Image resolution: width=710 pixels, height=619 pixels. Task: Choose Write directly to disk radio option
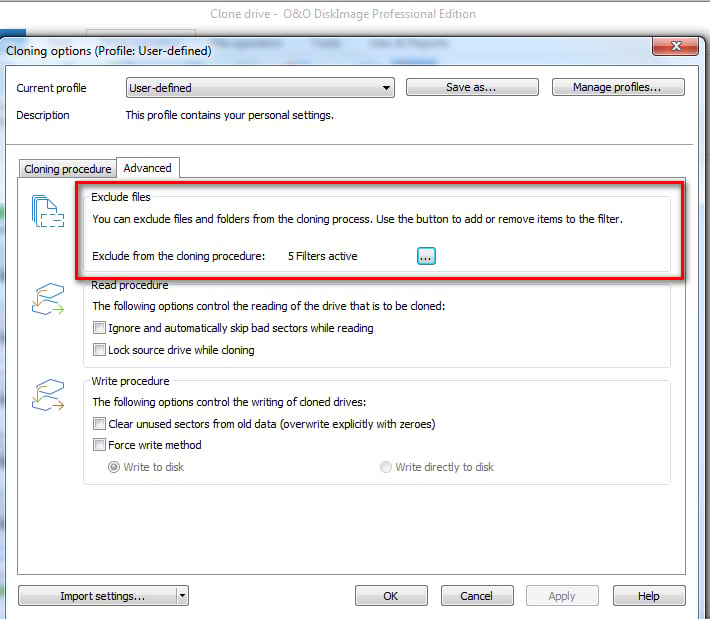[x=385, y=467]
